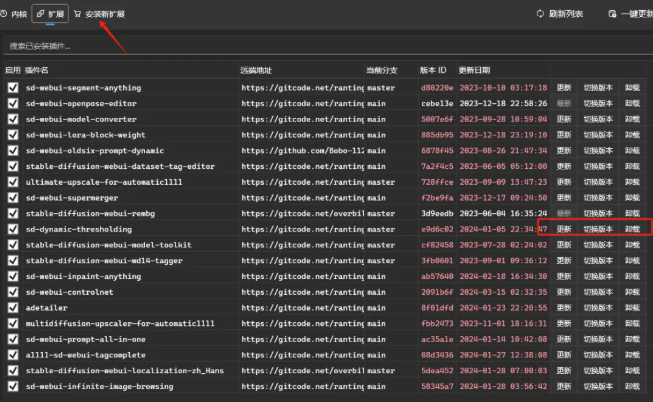
Task: Click the 启用 column header
Action: pyautogui.click(x=12, y=70)
